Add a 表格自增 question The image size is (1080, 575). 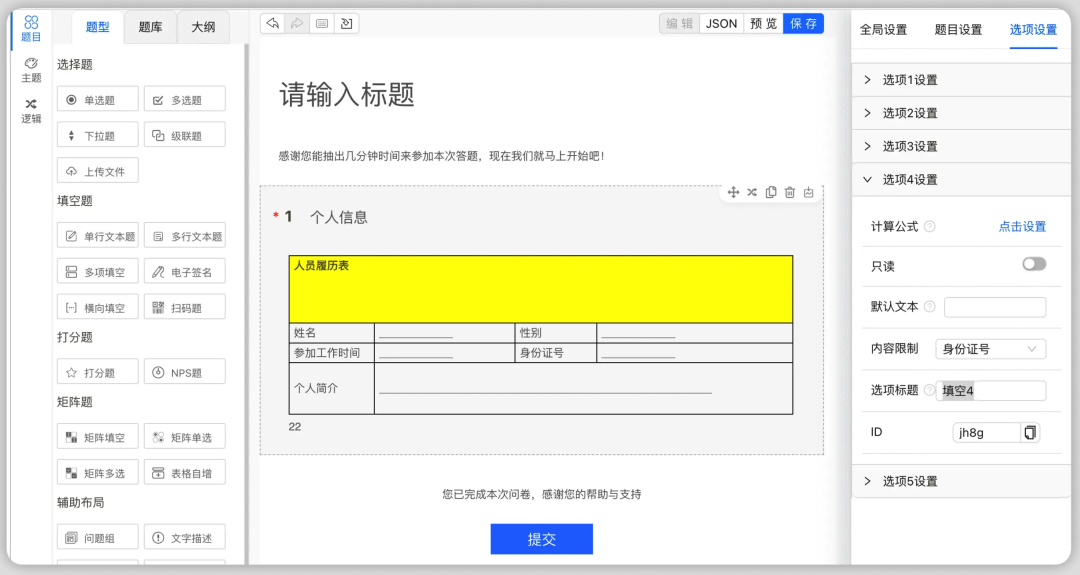pos(185,473)
